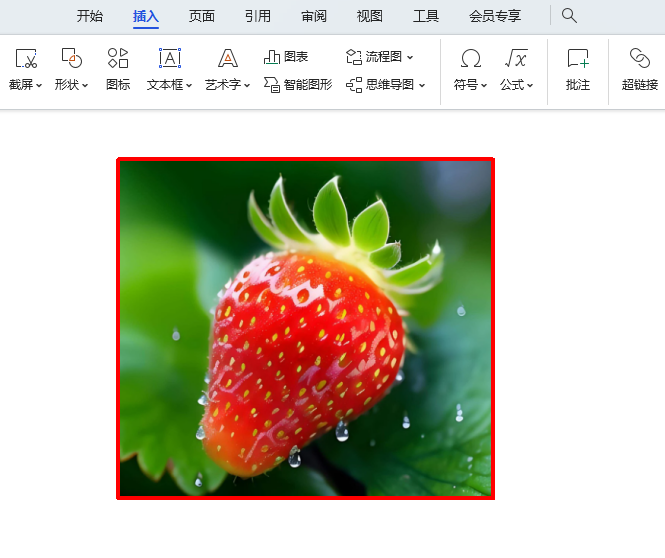Expand the 形状 dropdown arrow
The height and width of the screenshot is (558, 665).
pos(85,85)
